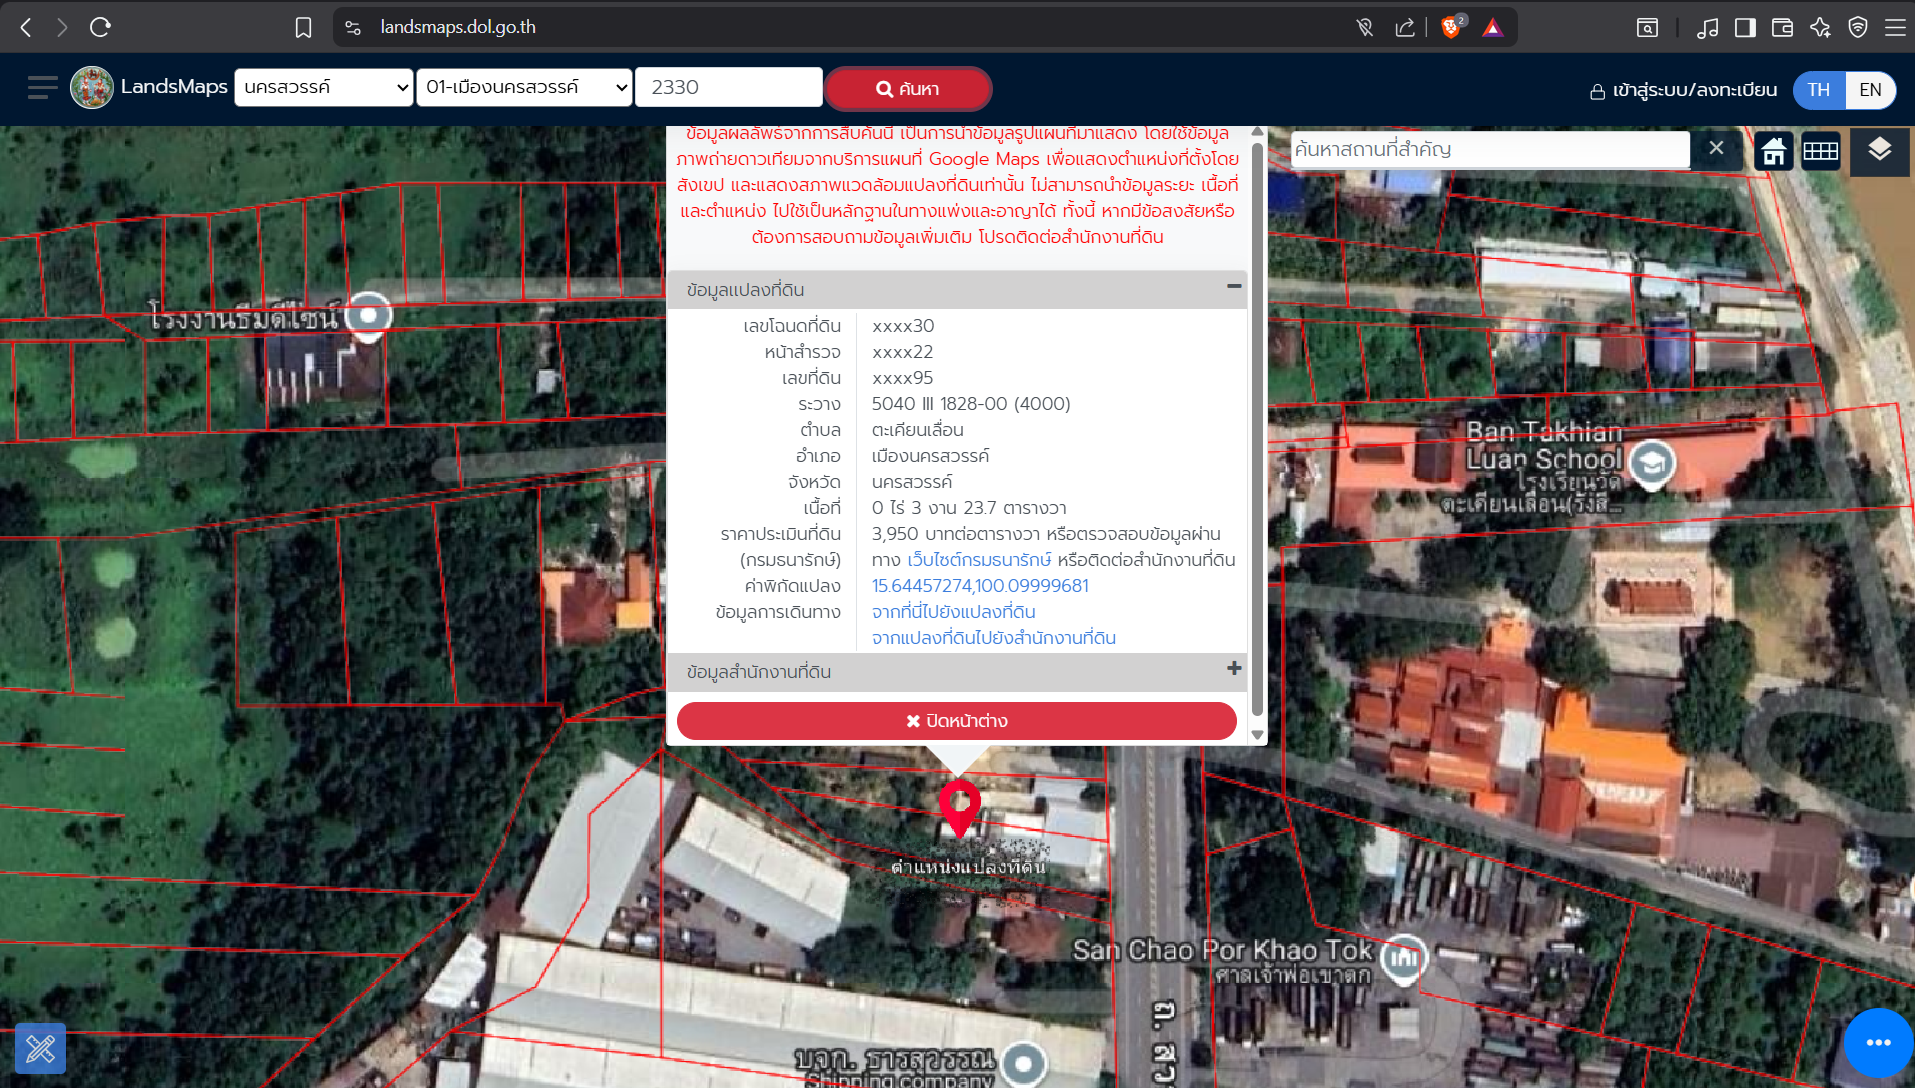Collapse the ข้อมูลแปลงที่ดิน section

[x=1234, y=287]
